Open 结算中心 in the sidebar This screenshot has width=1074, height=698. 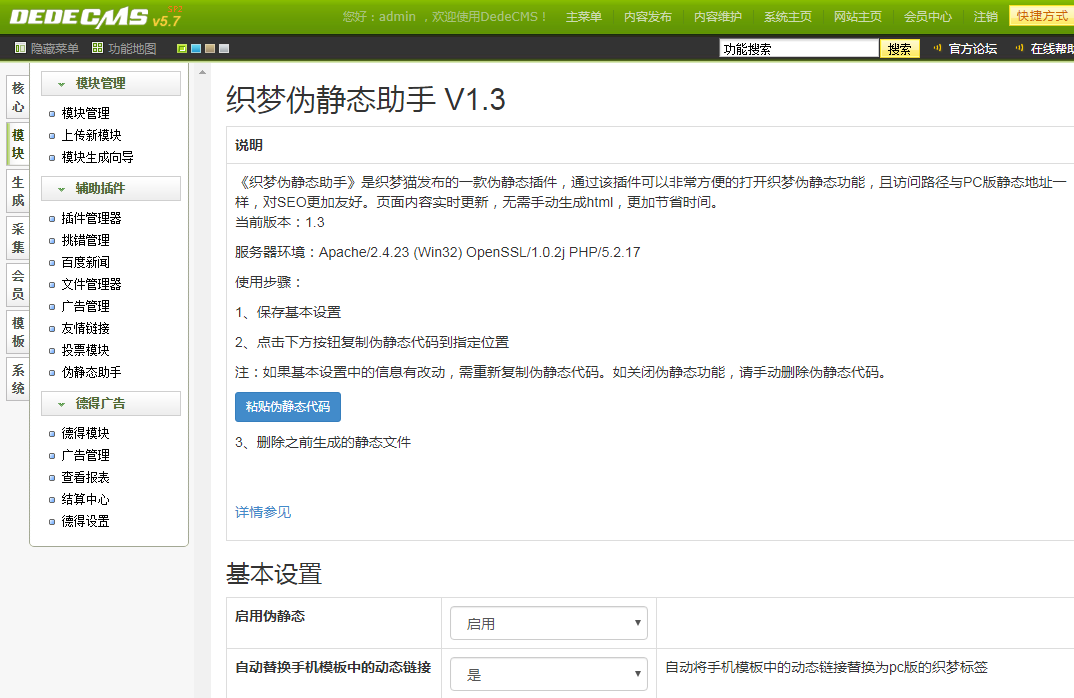(x=86, y=499)
